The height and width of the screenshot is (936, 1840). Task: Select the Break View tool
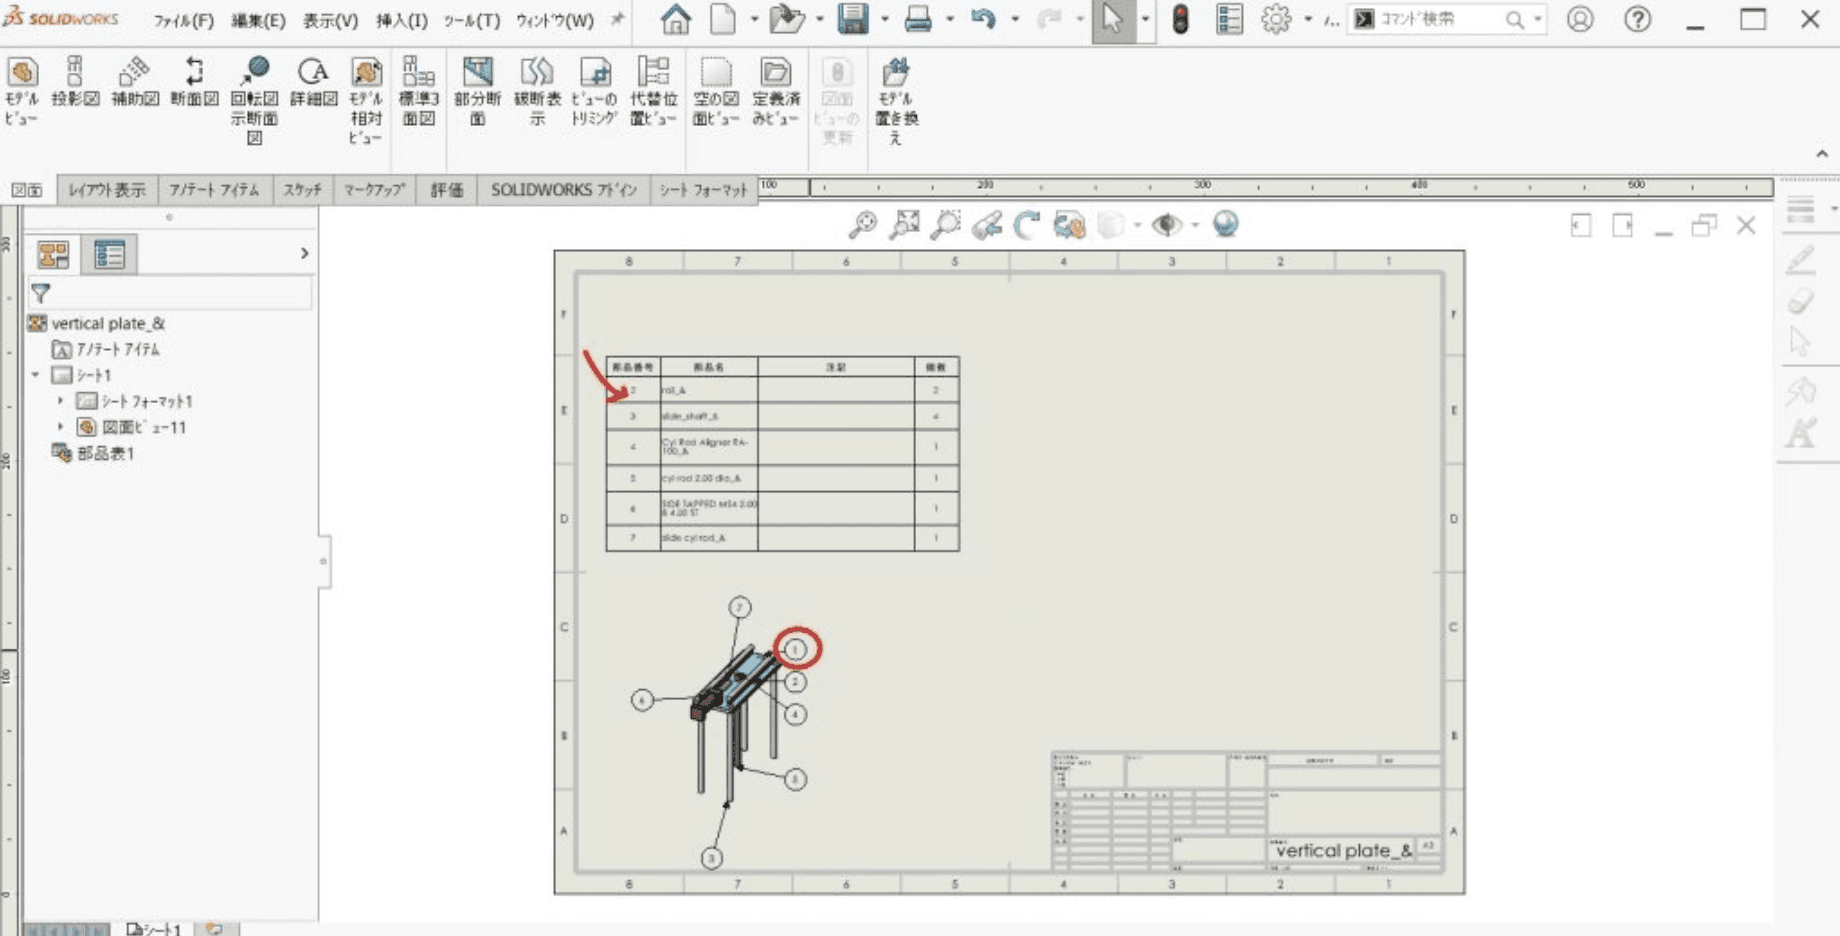tap(537, 90)
